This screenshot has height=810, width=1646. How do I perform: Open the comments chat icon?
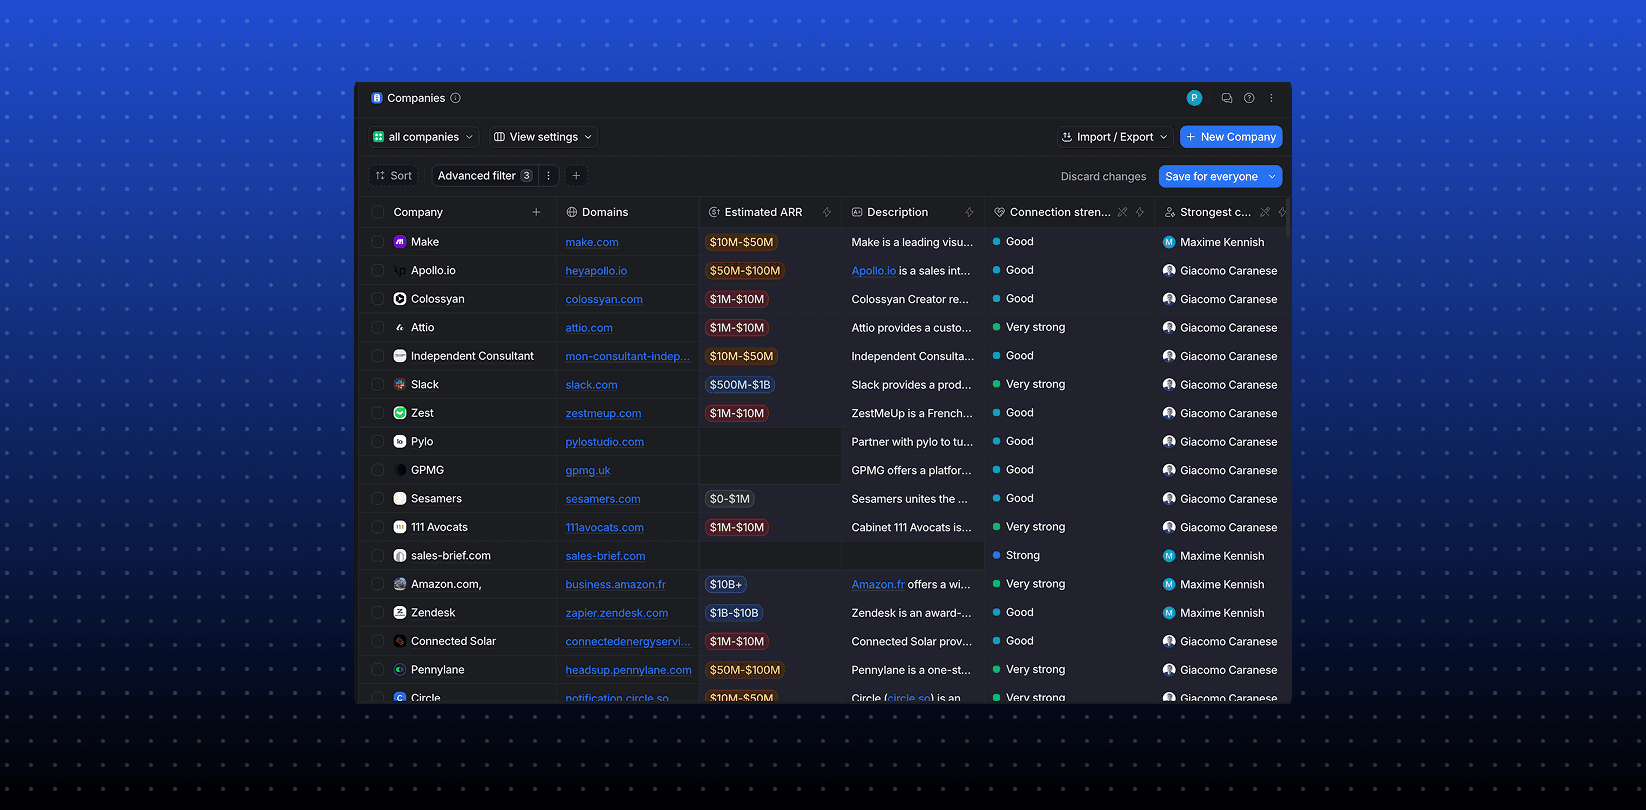(x=1227, y=98)
